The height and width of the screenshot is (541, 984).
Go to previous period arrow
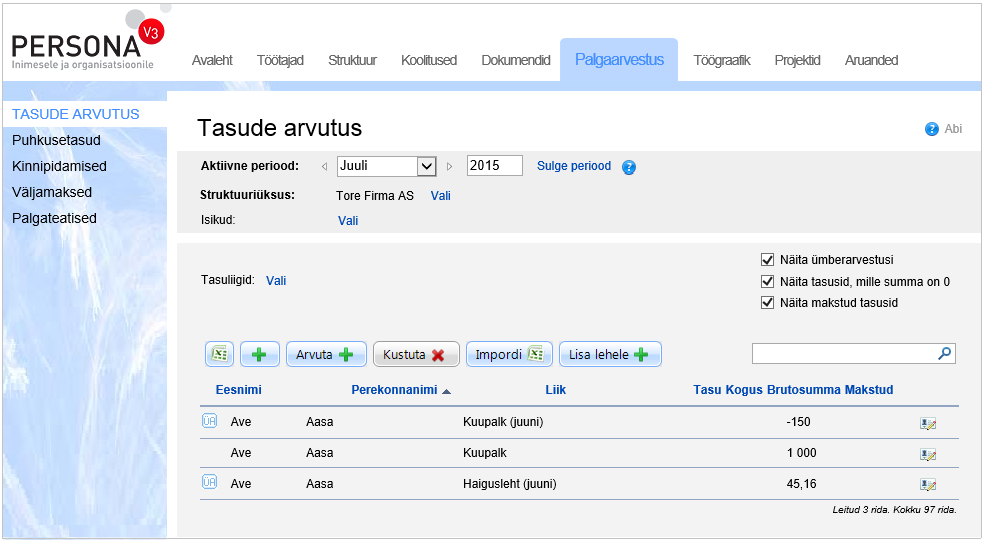tap(324, 167)
